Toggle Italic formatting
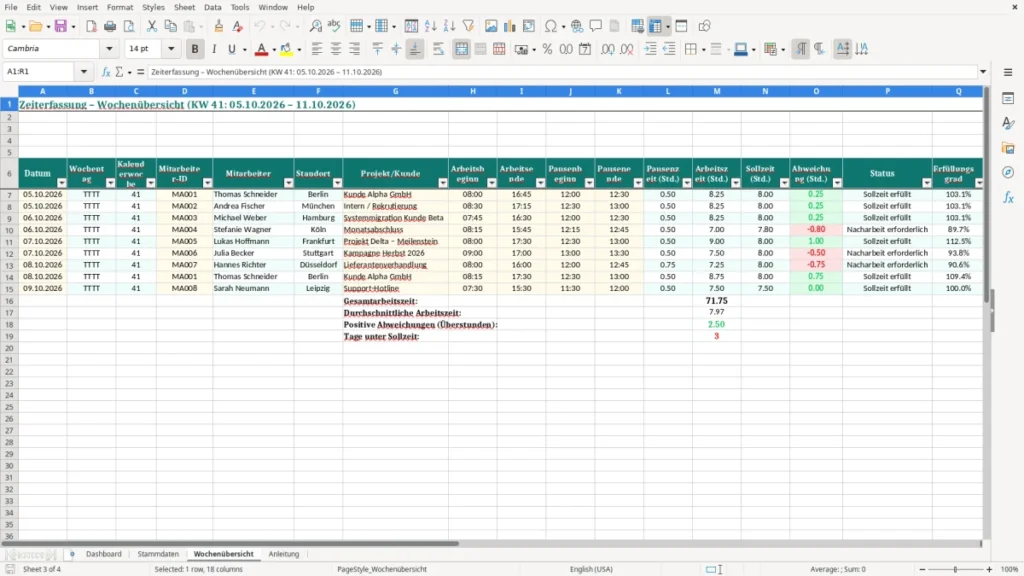 pyautogui.click(x=214, y=49)
